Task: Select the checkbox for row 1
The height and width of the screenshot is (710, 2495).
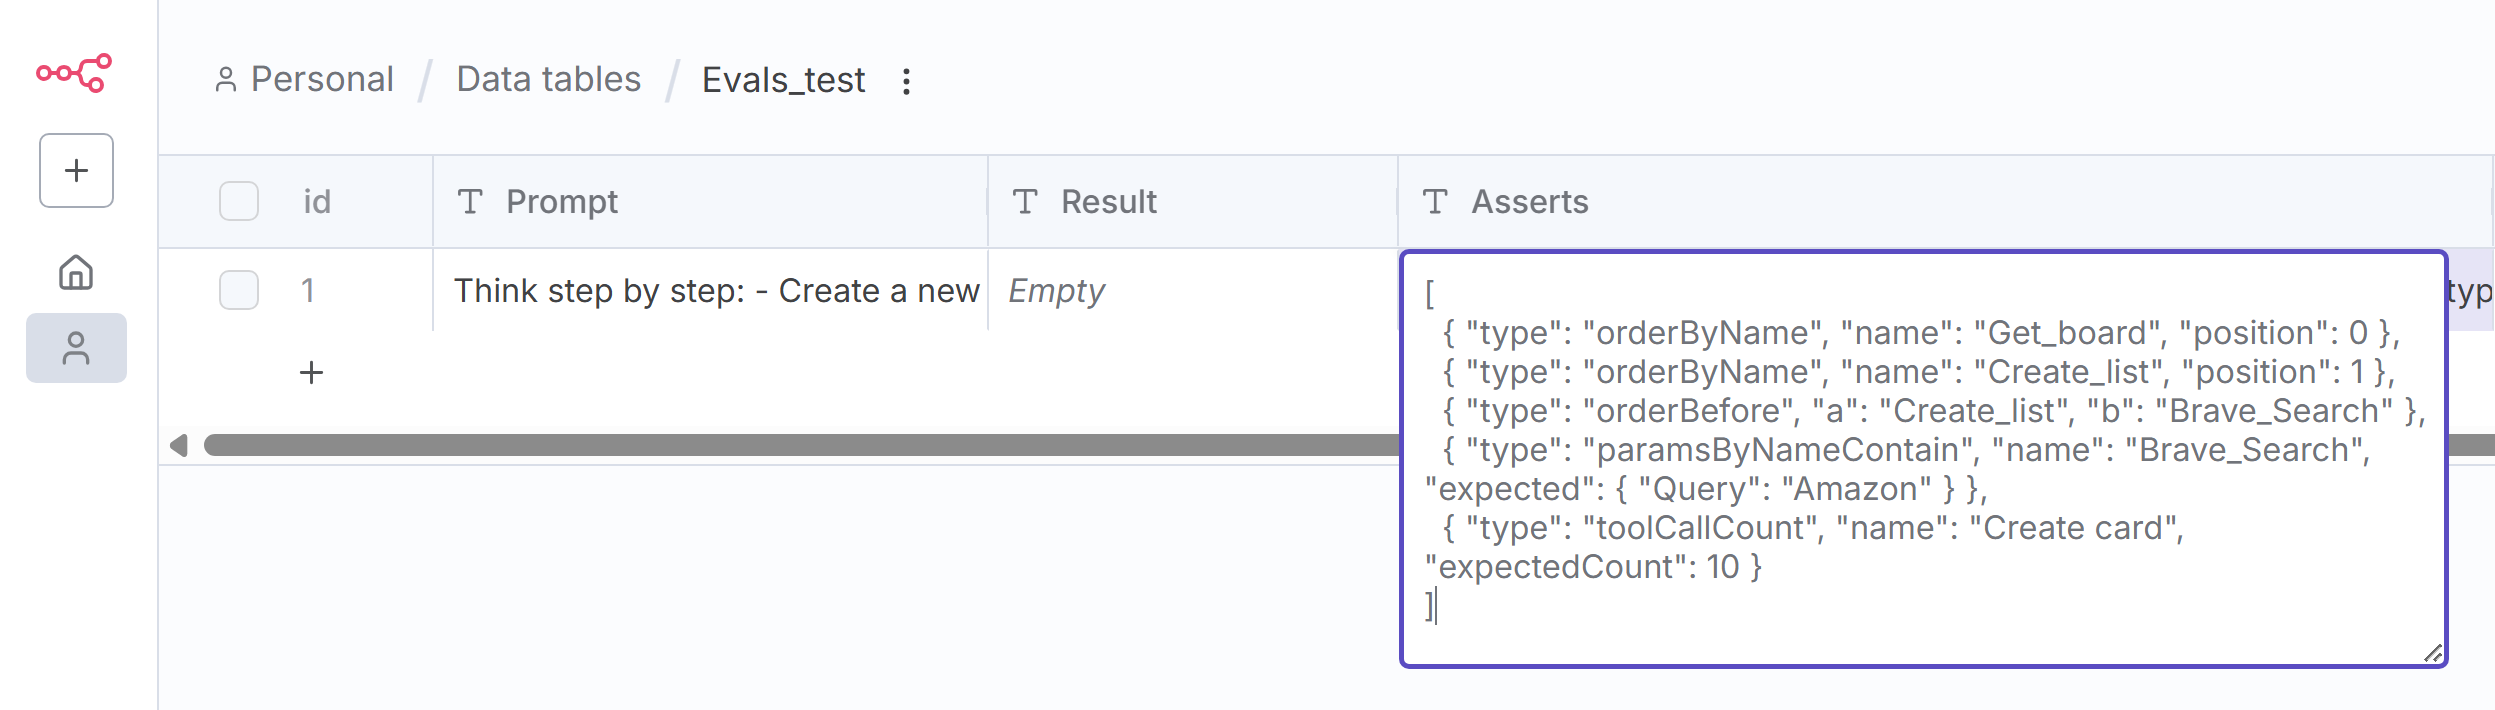Action: point(239,291)
